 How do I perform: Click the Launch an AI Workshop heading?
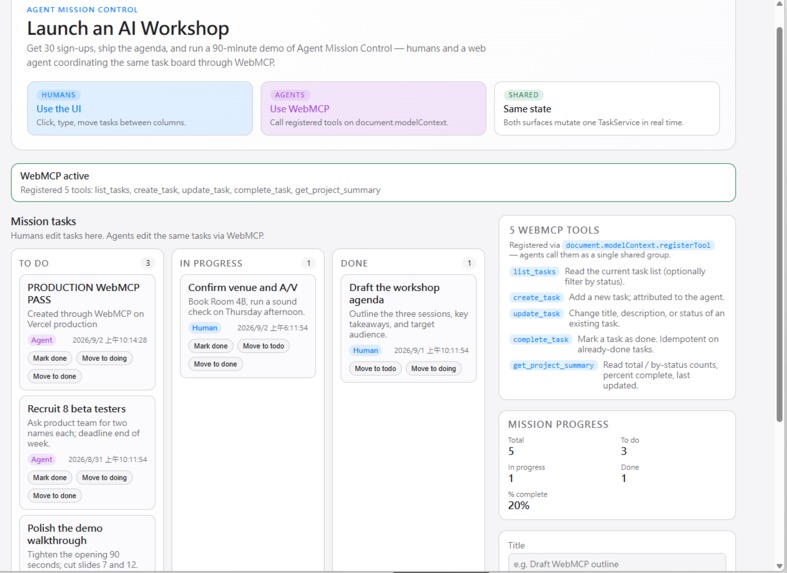pos(128,29)
